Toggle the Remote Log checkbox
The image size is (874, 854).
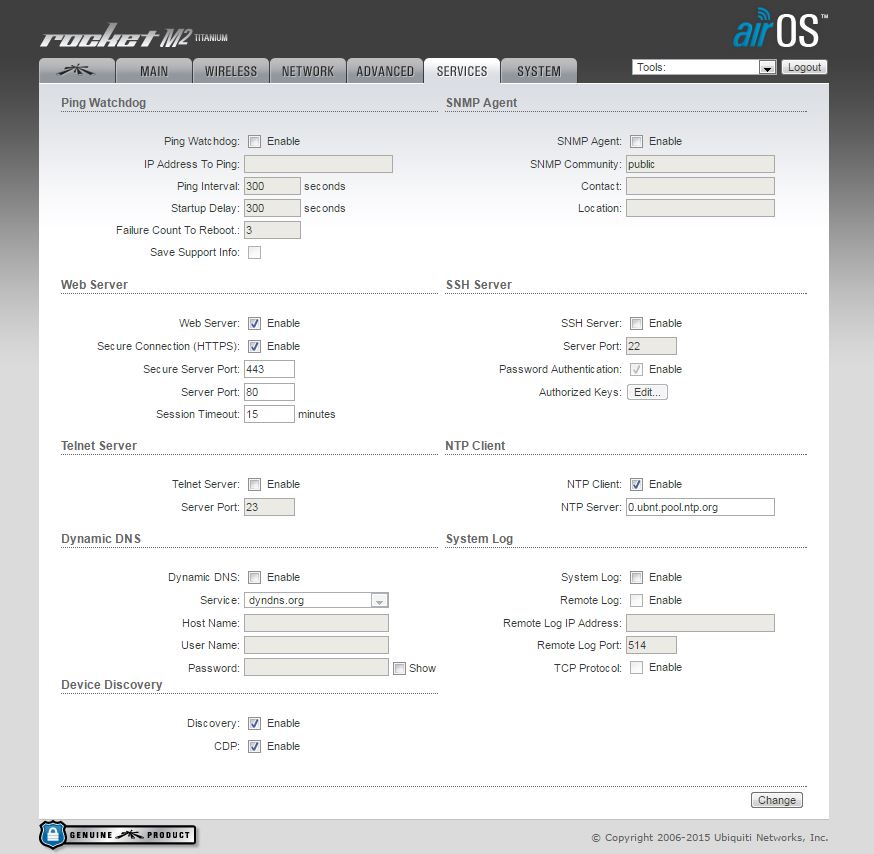pos(636,600)
